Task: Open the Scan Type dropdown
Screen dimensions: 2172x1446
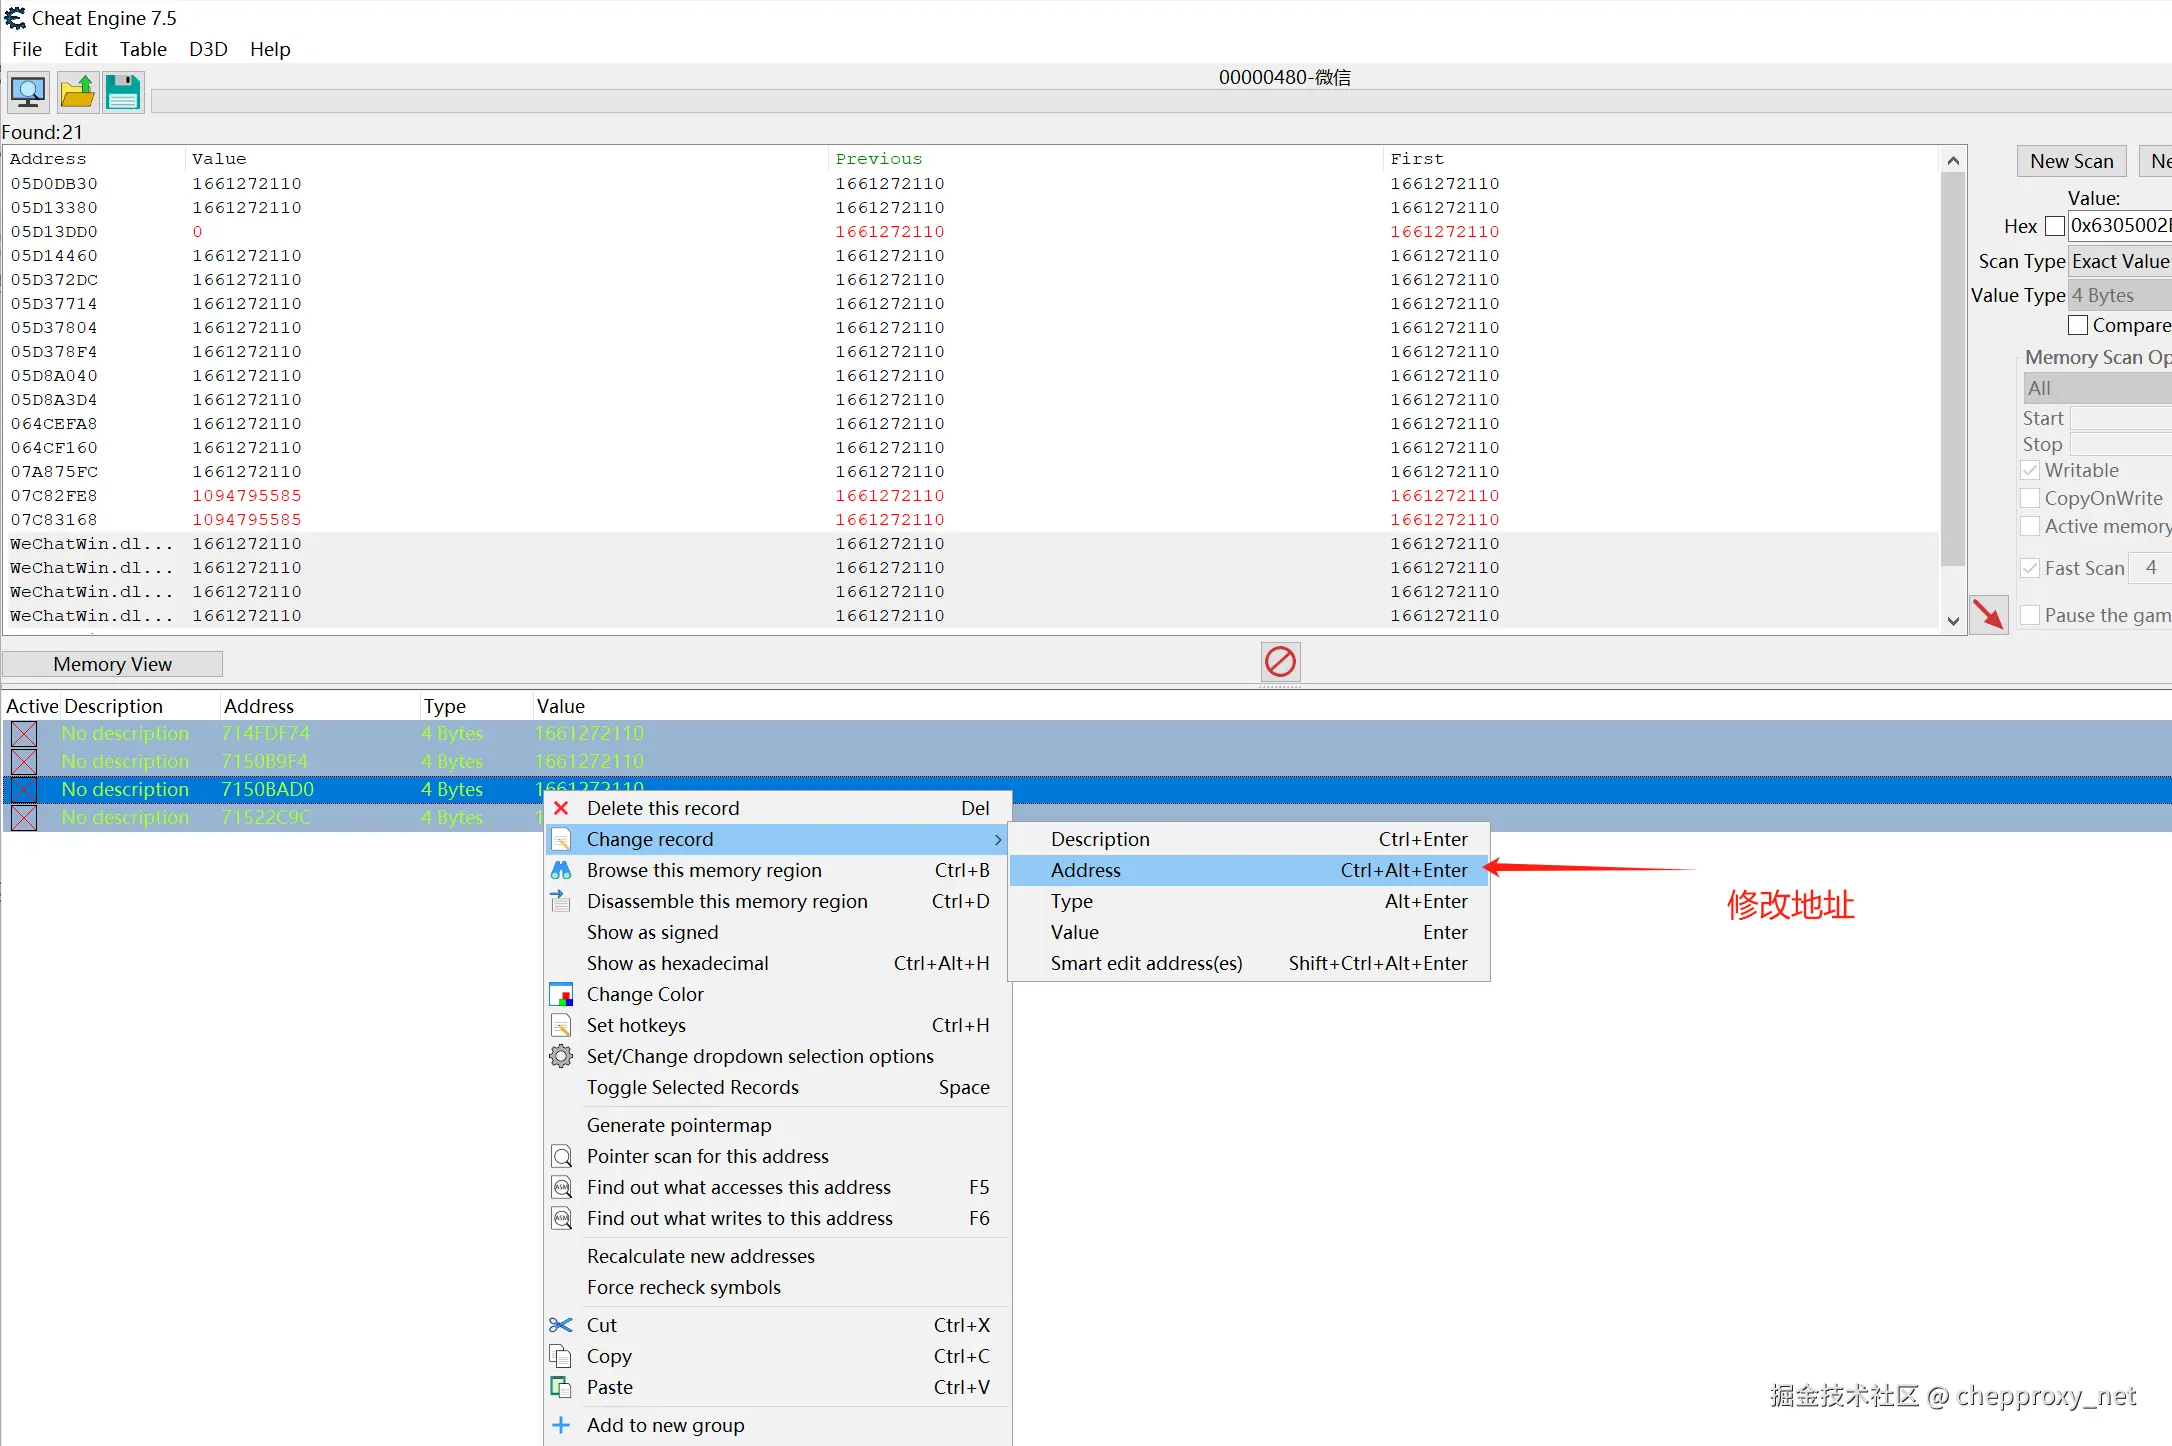Action: coord(2120,261)
